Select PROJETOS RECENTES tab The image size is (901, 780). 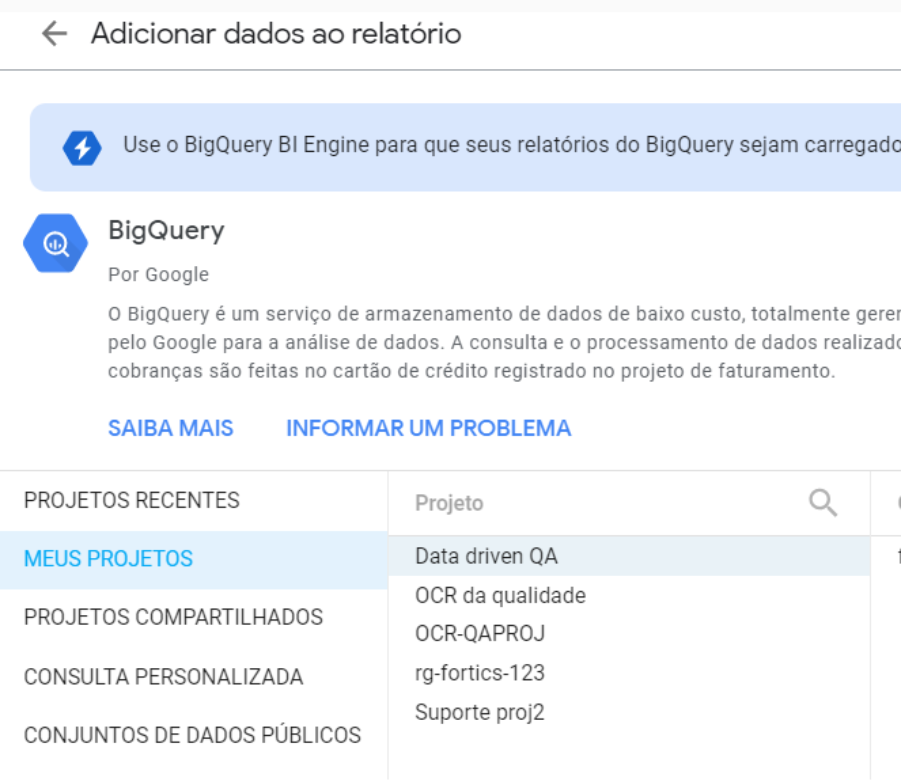click(x=194, y=501)
